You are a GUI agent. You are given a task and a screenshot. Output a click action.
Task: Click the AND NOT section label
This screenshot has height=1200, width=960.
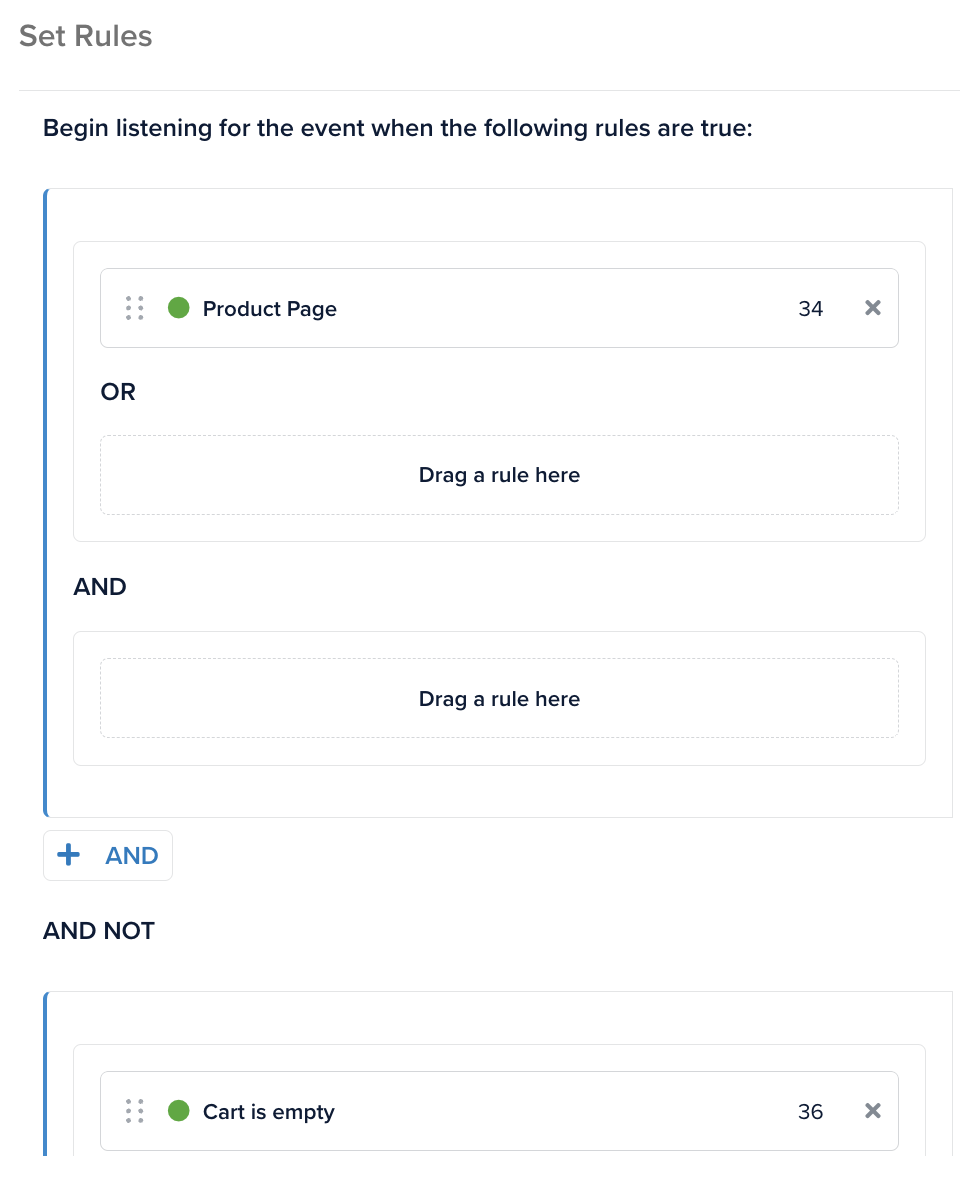tap(99, 931)
